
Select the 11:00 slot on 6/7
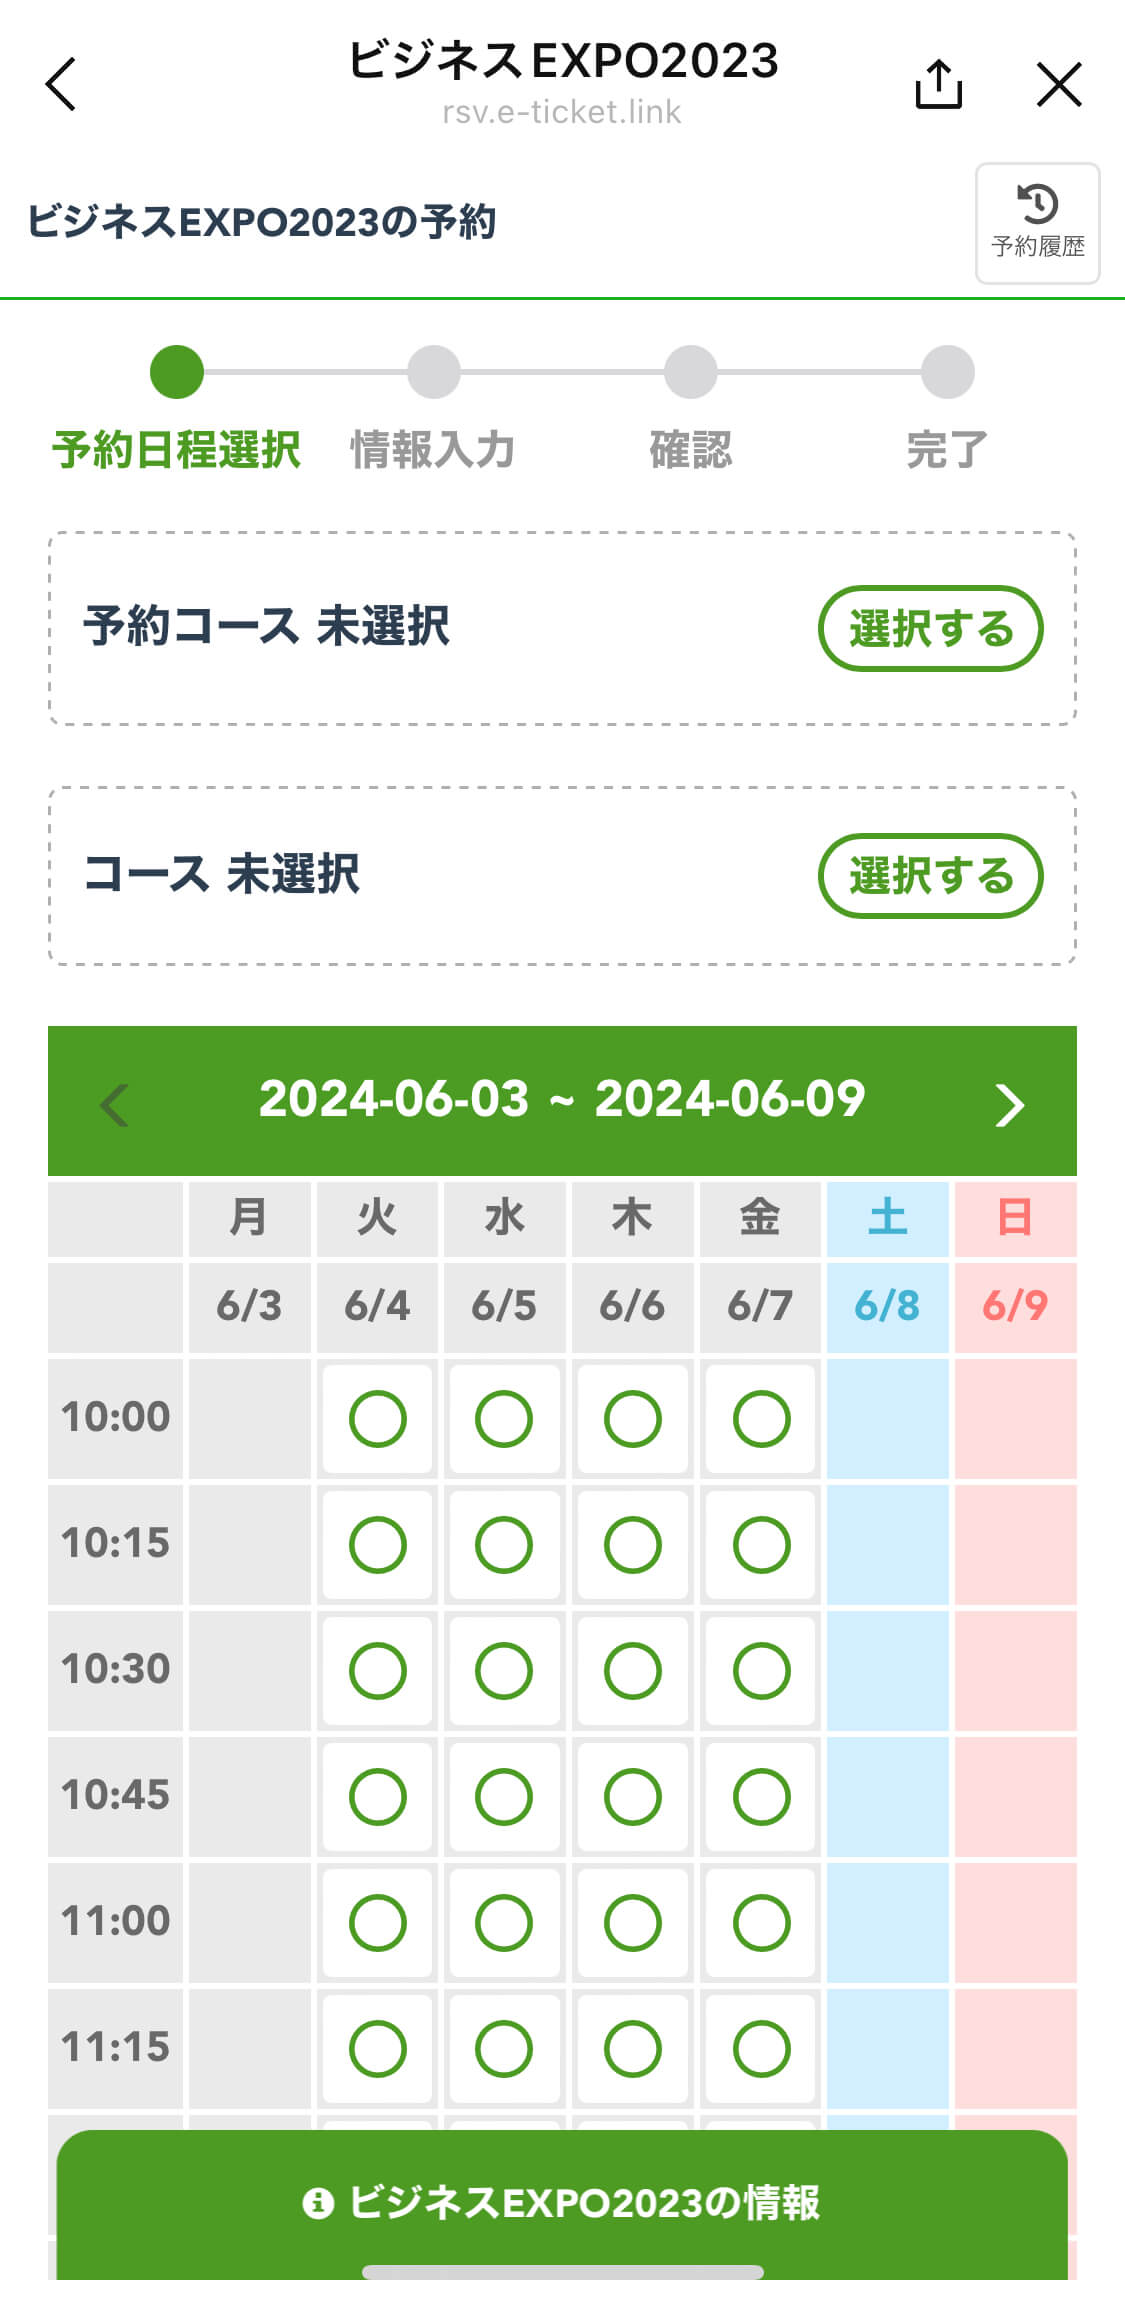761,1922
